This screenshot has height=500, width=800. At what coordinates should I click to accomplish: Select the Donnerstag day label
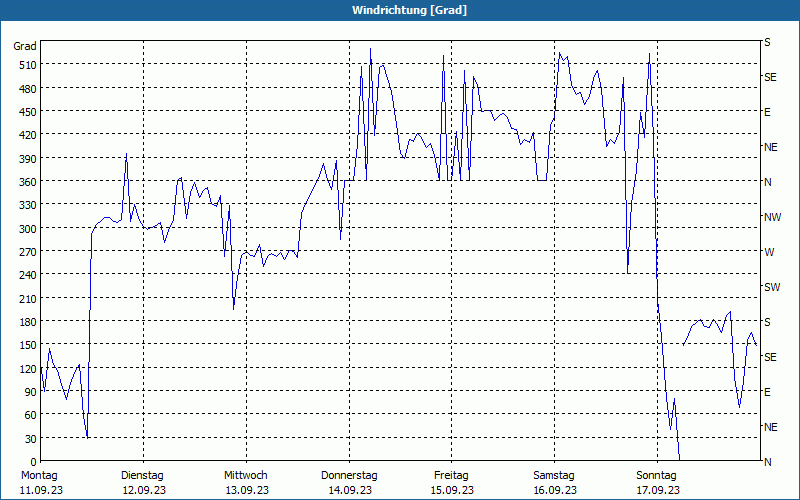click(349, 476)
